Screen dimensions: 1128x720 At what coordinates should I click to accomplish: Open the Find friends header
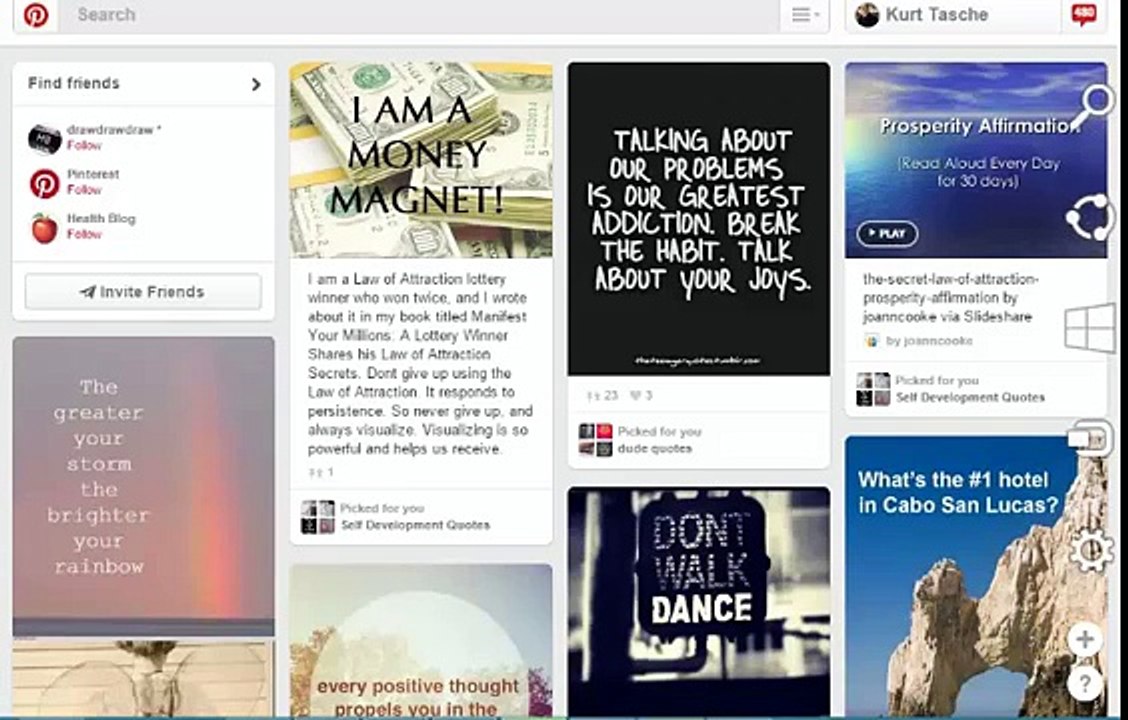pyautogui.click(x=144, y=83)
